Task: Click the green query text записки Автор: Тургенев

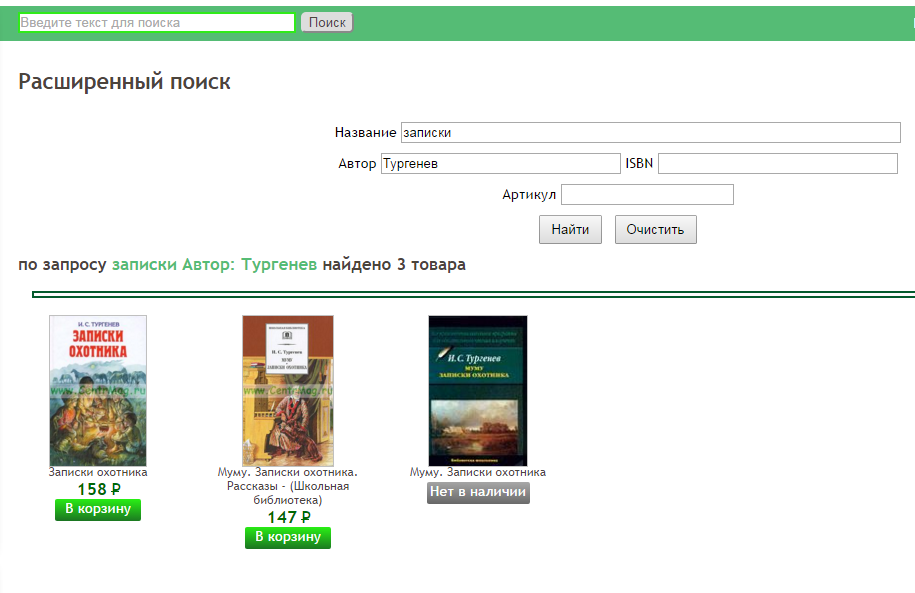Action: (x=214, y=265)
